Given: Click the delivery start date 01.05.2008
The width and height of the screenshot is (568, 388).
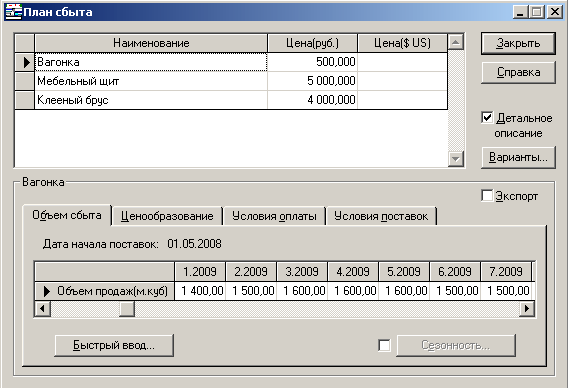Looking at the screenshot, I should [195, 244].
